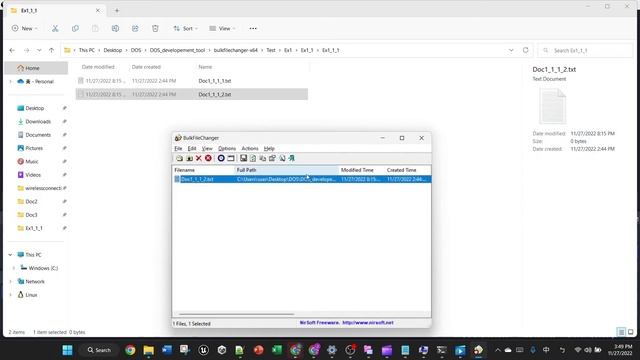Viewport: 640px width, 360px height.
Task: Click Delete trash icon in Explorer toolbar
Action: 155,29
